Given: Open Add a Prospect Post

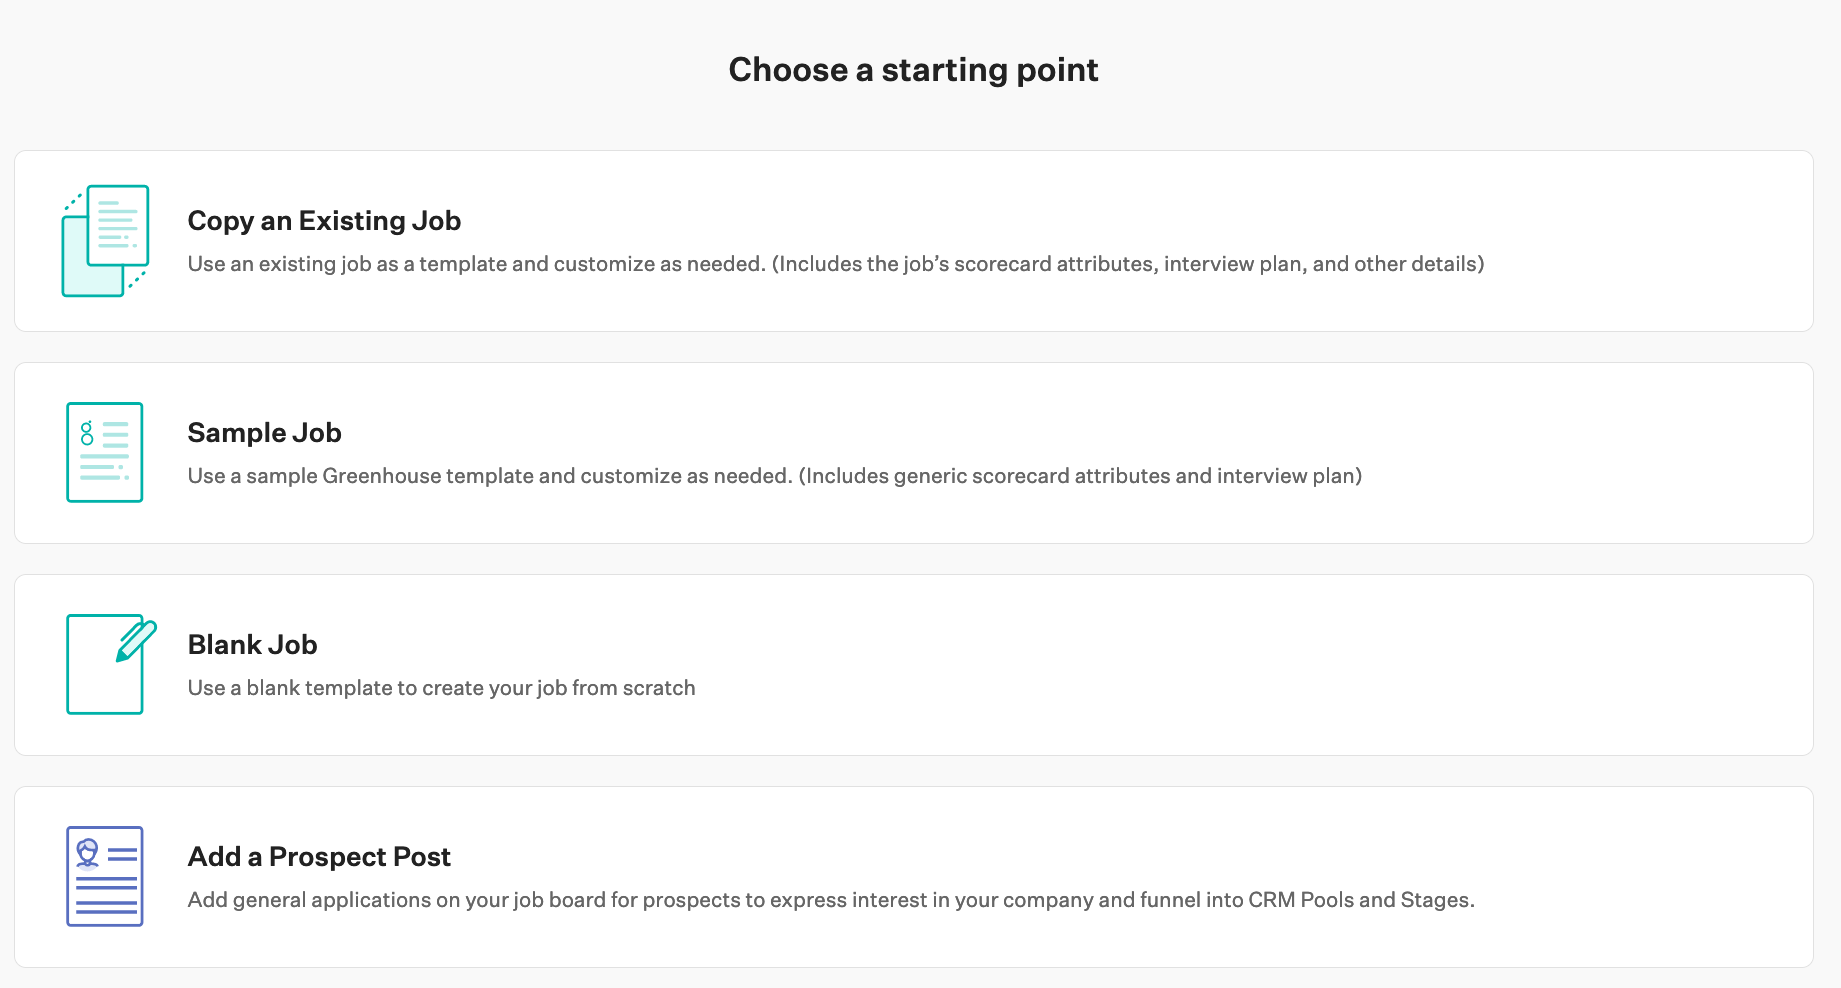Looking at the screenshot, I should (913, 876).
